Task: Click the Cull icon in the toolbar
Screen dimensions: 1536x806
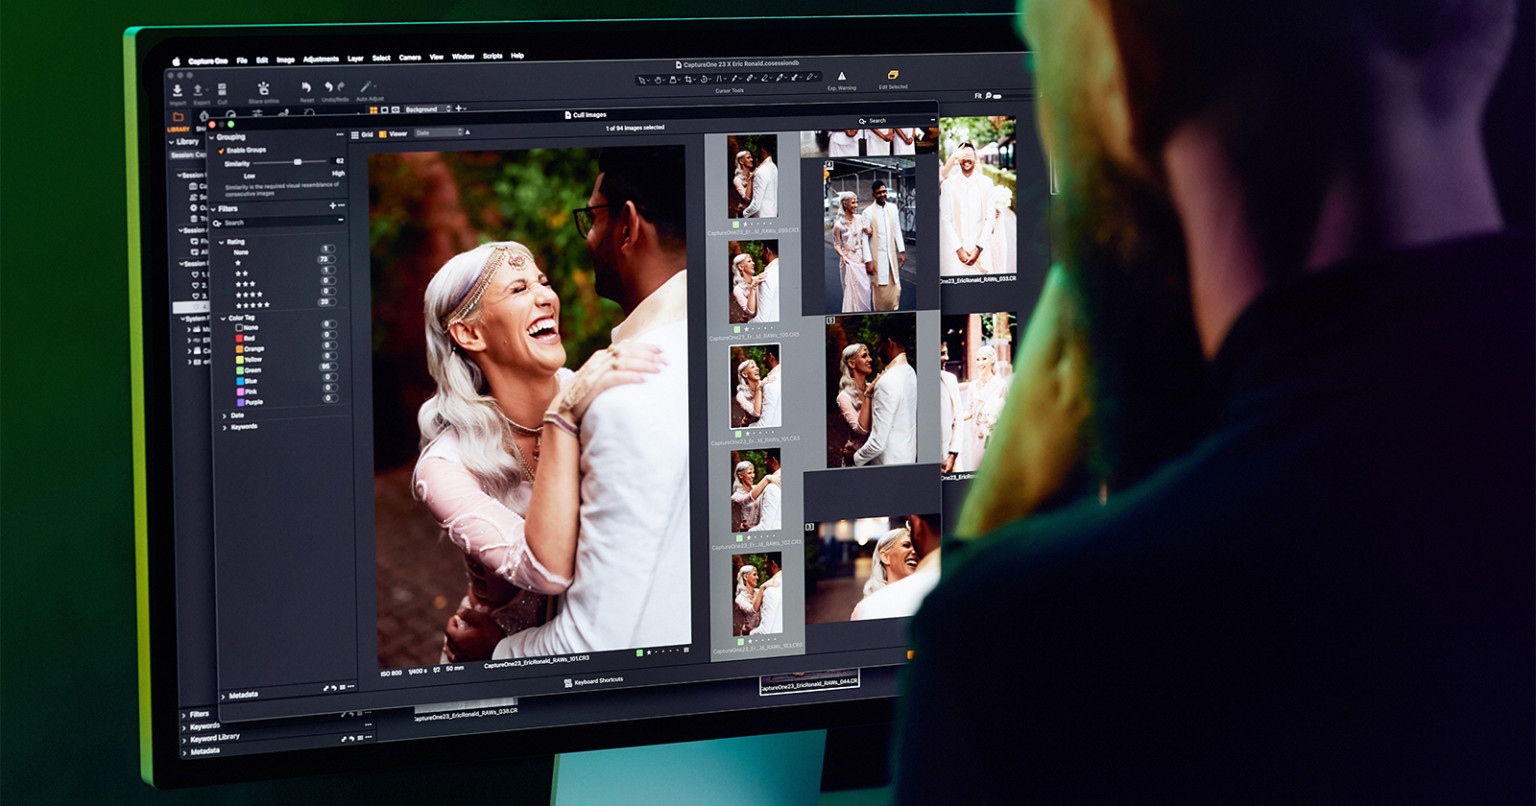Action: coord(222,90)
